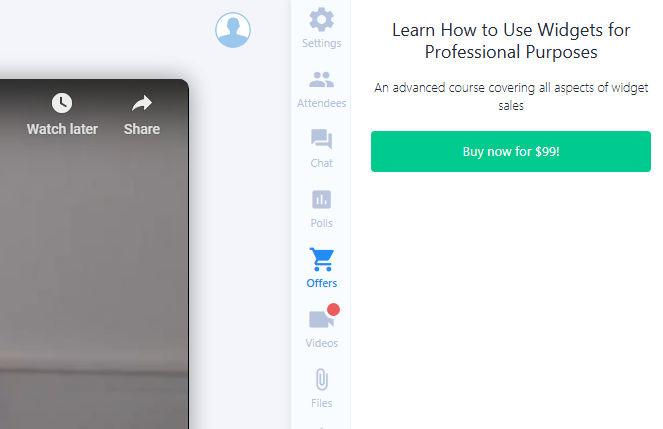
Task: Click the Watch later clock icon
Action: [62, 103]
